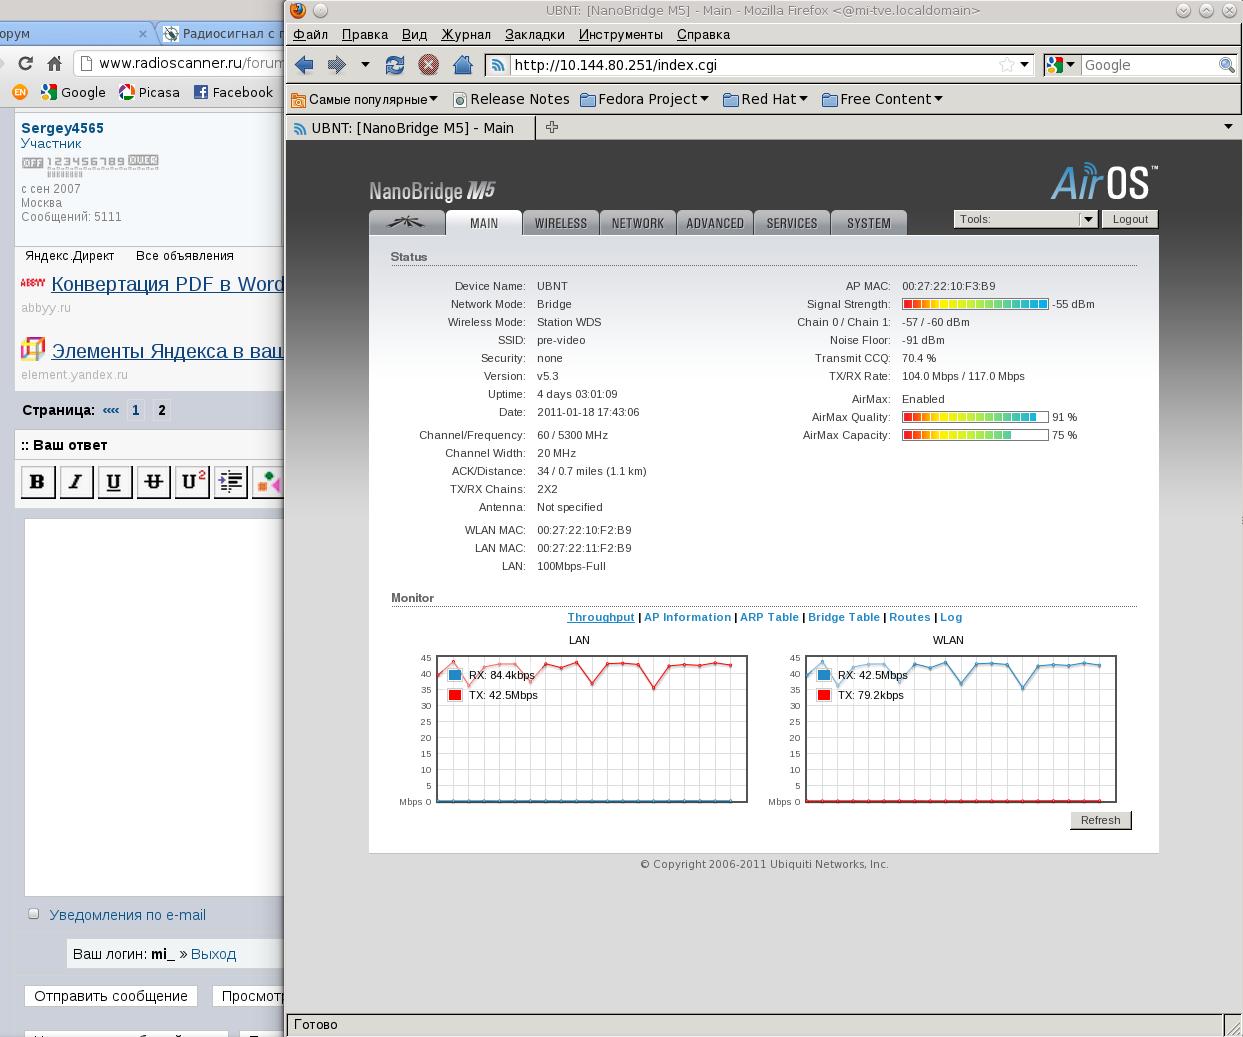The height and width of the screenshot is (1037, 1243).
Task: Click Italic formatting button in forum editor
Action: click(75, 482)
